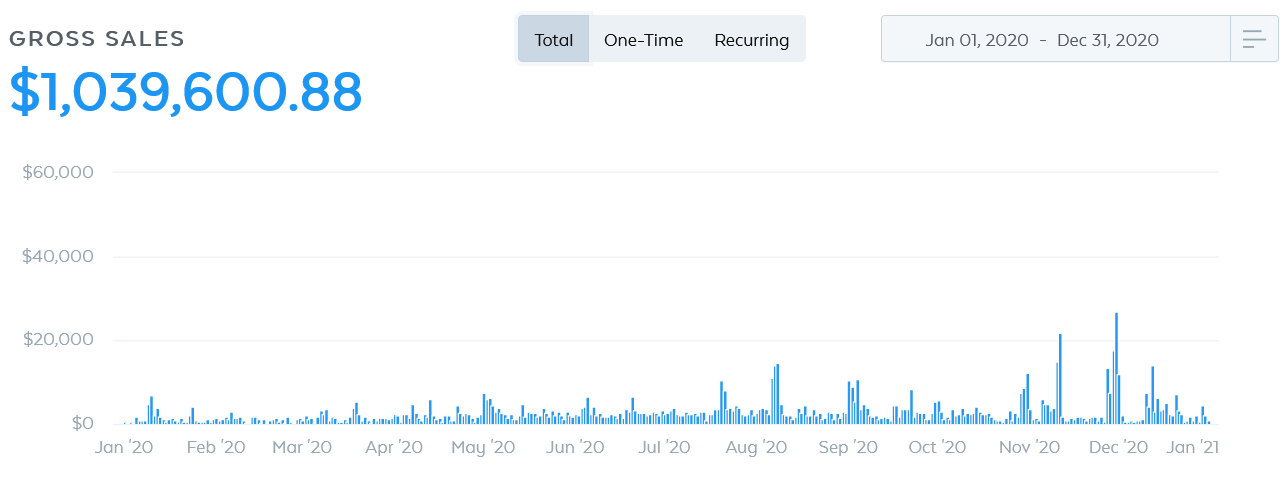The image size is (1287, 482).
Task: Click the Mar '20 axis label
Action: click(303, 447)
